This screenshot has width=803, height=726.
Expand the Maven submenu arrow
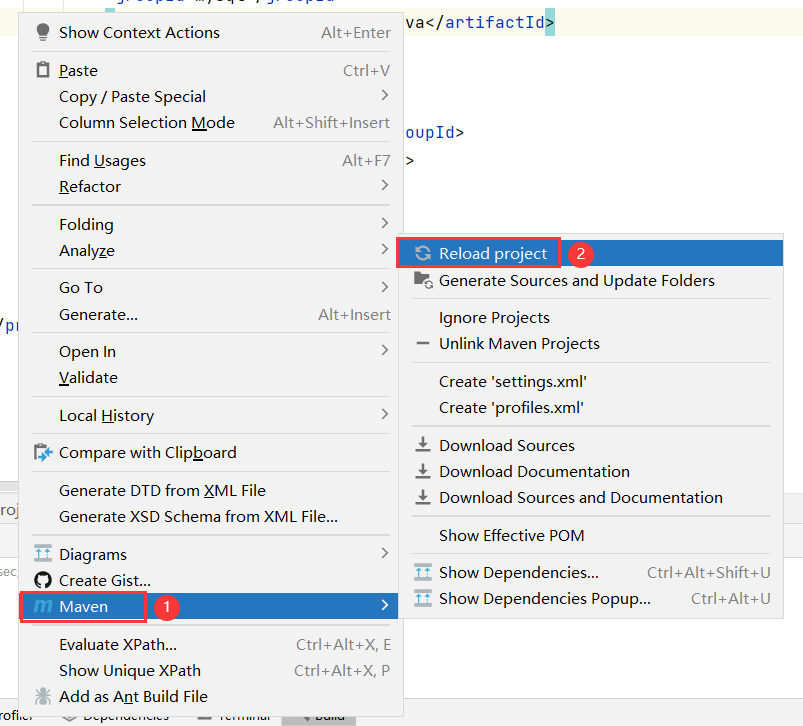(385, 606)
